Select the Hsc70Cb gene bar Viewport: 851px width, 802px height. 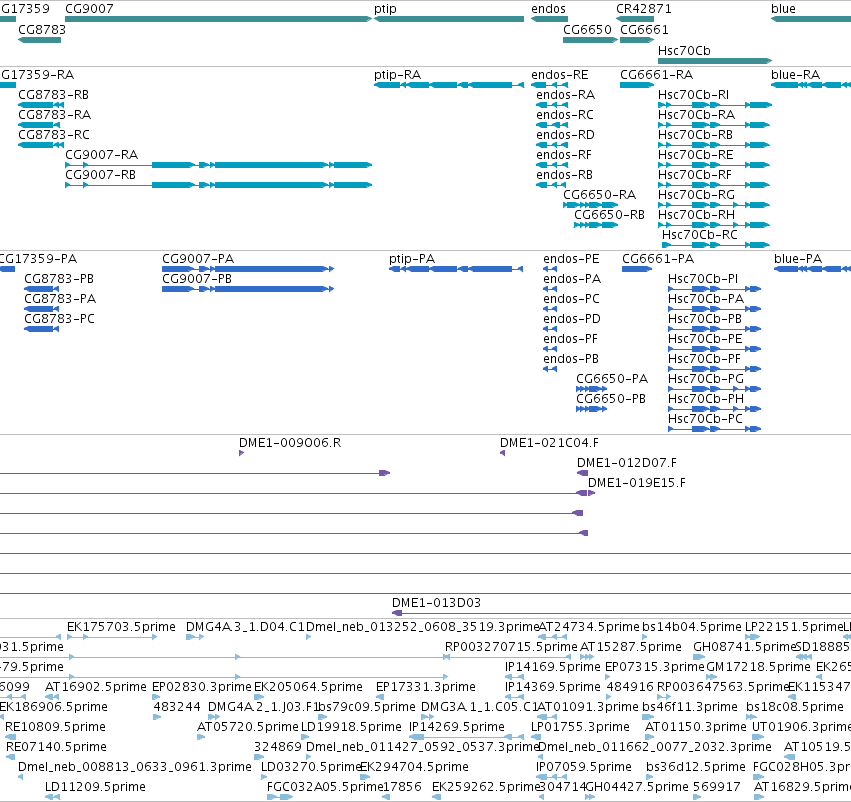pyautogui.click(x=715, y=61)
